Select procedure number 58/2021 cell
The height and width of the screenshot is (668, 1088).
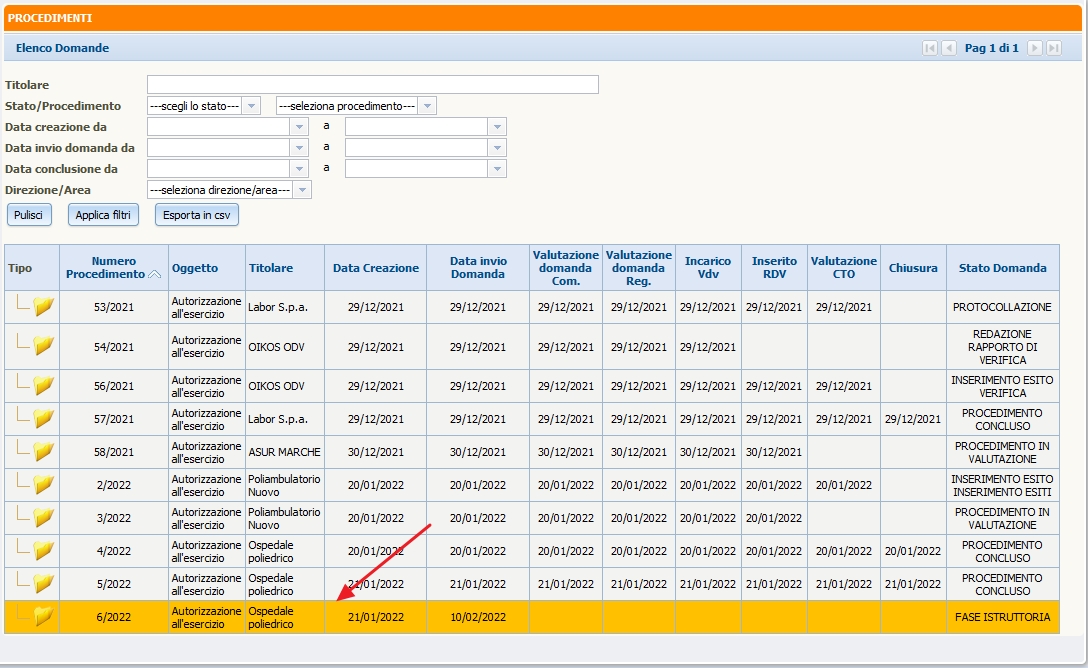(114, 452)
